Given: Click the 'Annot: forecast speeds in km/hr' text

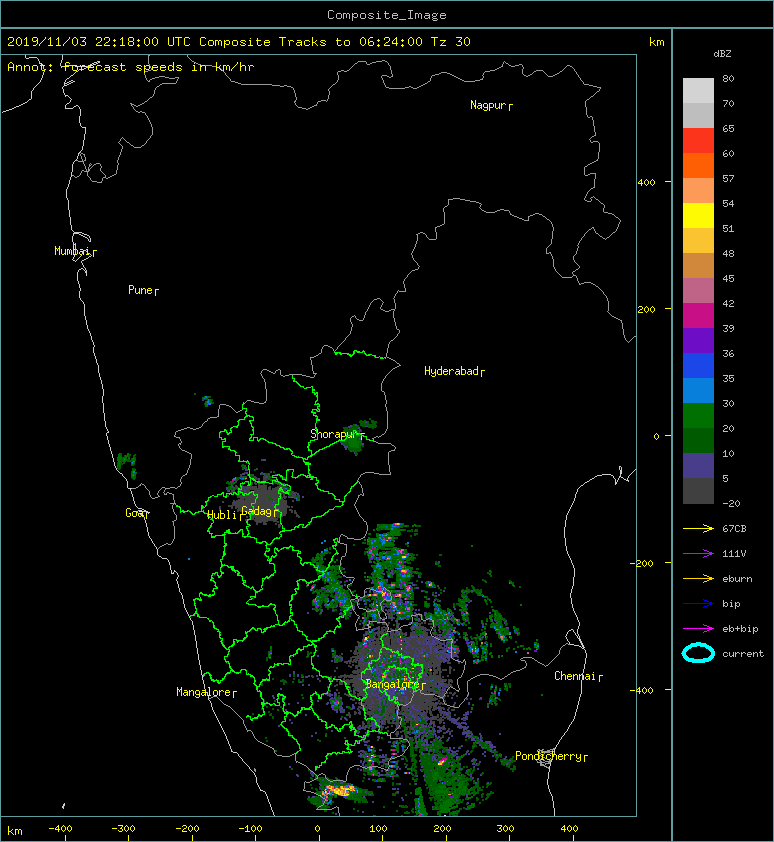Looking at the screenshot, I should click(131, 67).
